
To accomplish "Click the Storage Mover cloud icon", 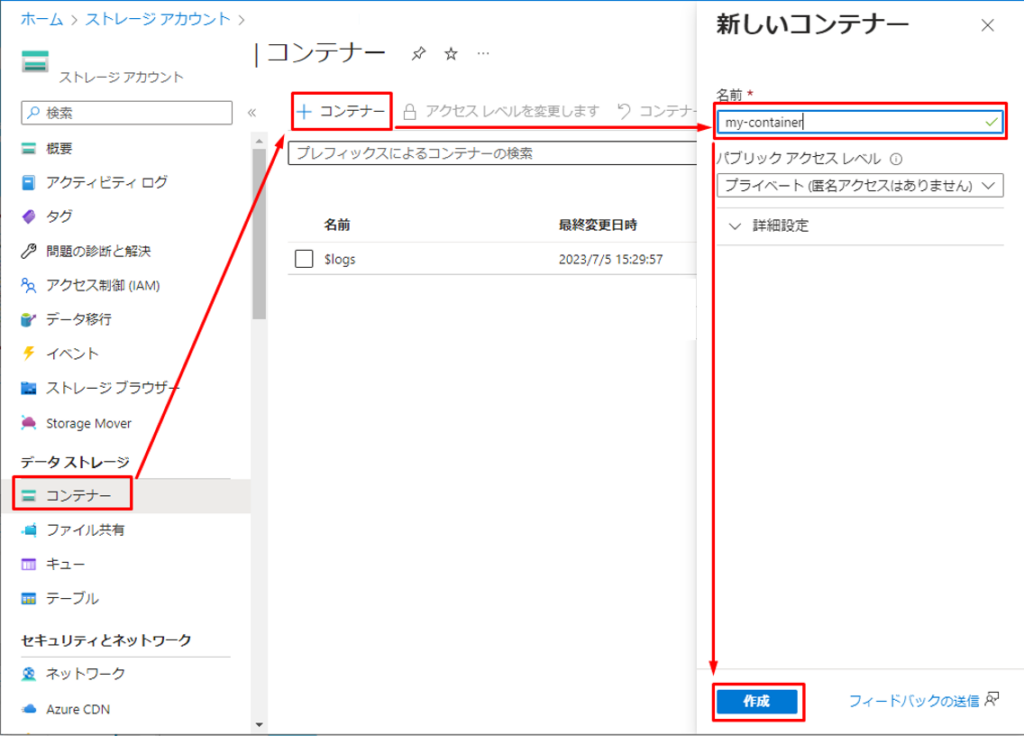I will pos(29,423).
